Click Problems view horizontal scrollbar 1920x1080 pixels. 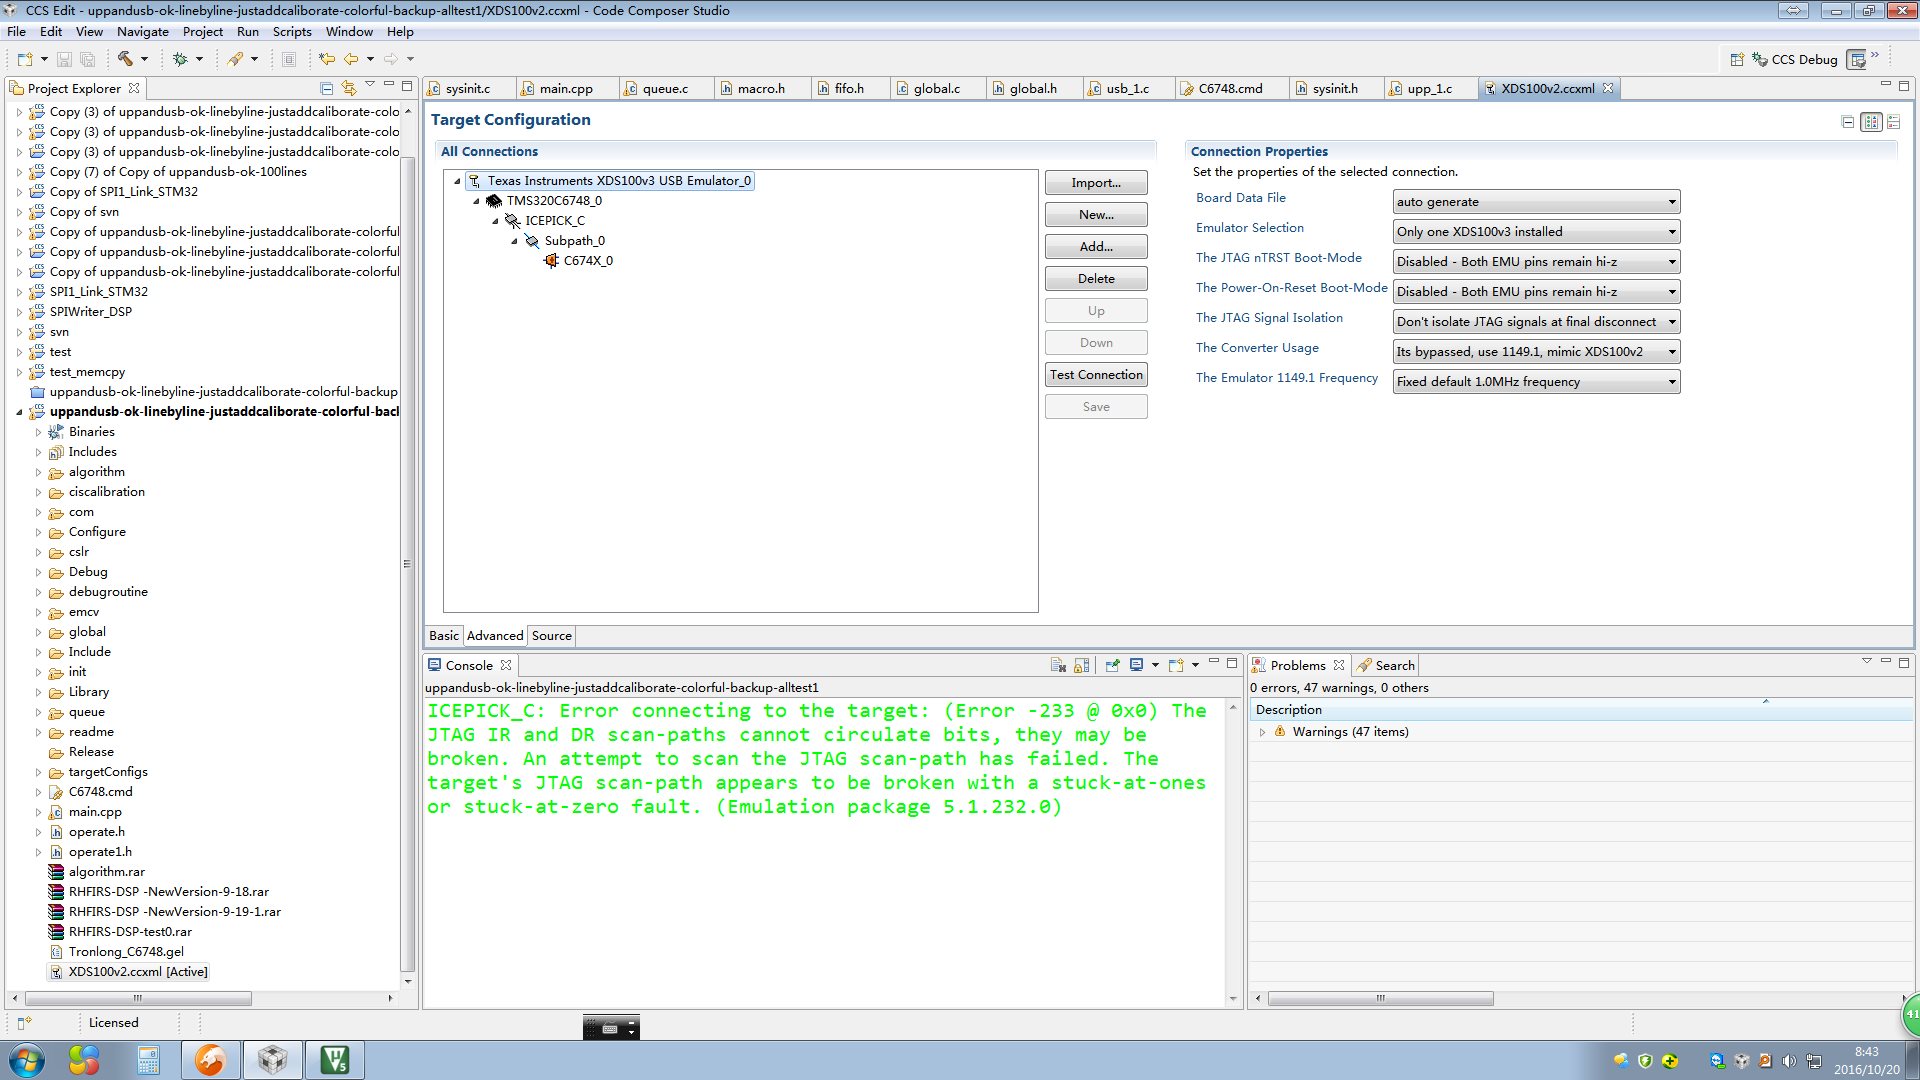1380,998
